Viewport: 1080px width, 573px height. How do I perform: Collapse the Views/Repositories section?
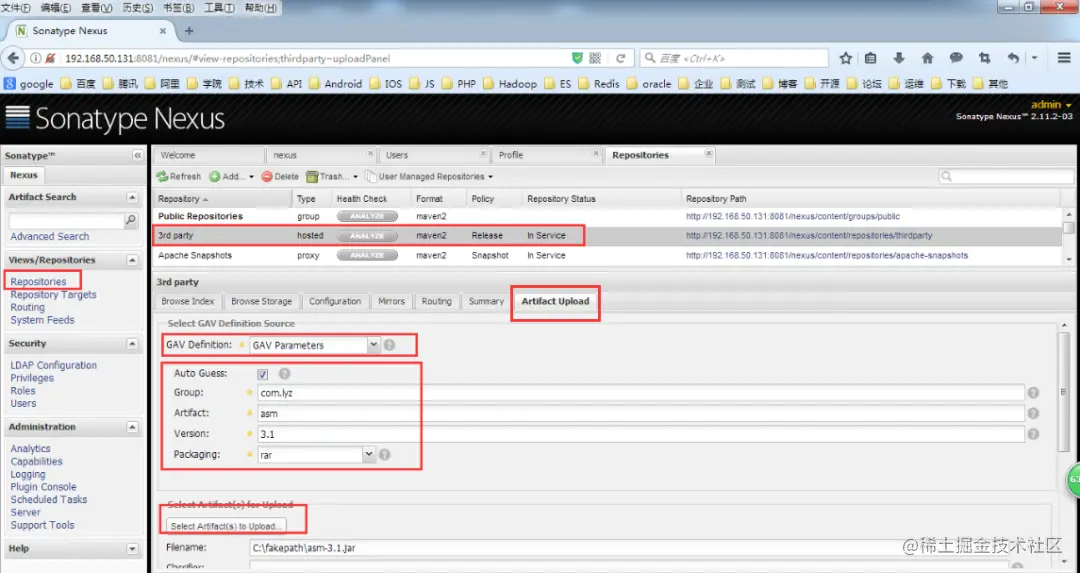[x=132, y=260]
